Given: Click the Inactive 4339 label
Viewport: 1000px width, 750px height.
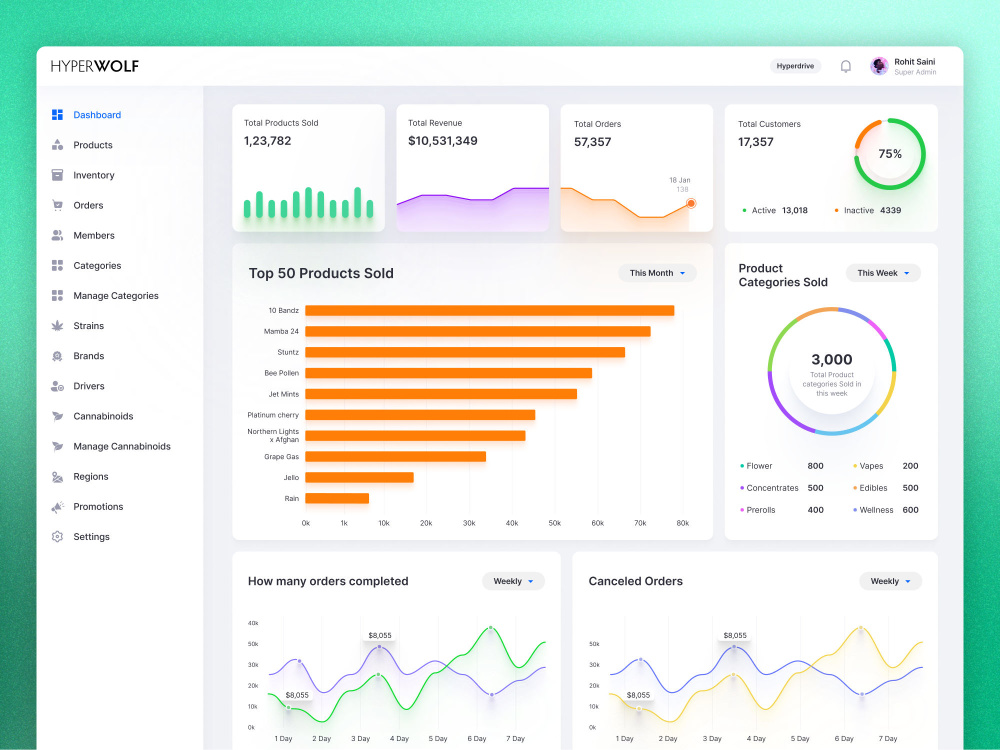Looking at the screenshot, I should 868,210.
